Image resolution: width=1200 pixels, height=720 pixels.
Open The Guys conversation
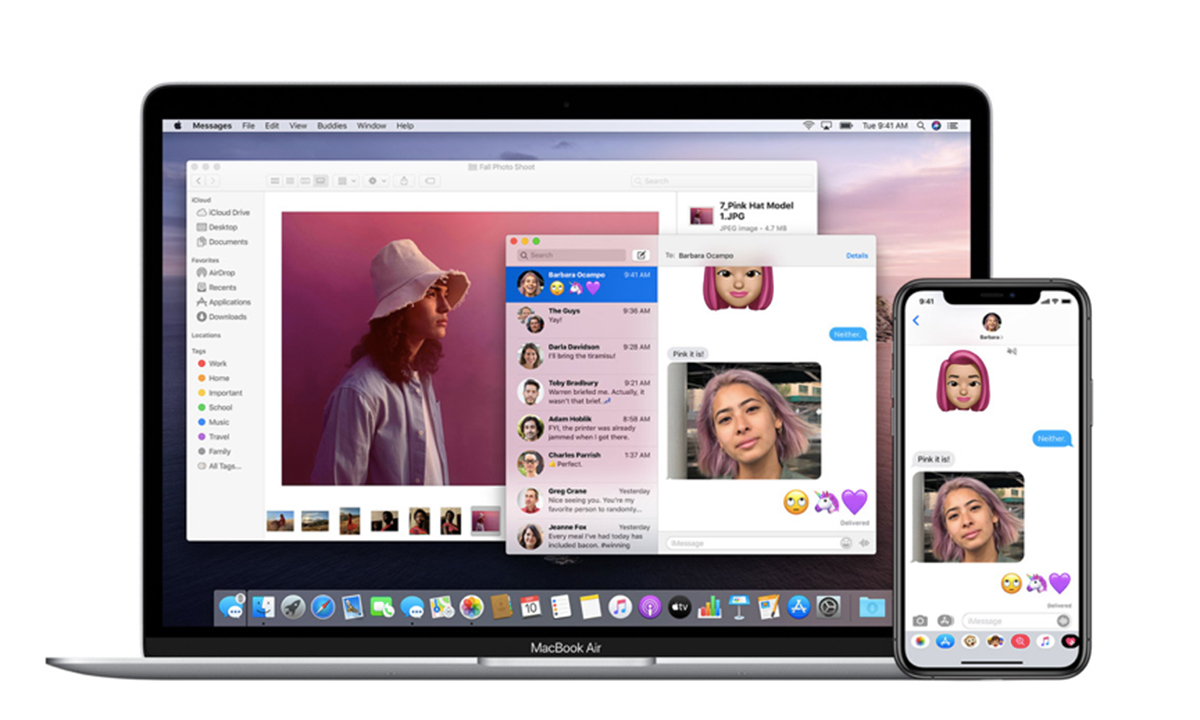click(x=582, y=320)
